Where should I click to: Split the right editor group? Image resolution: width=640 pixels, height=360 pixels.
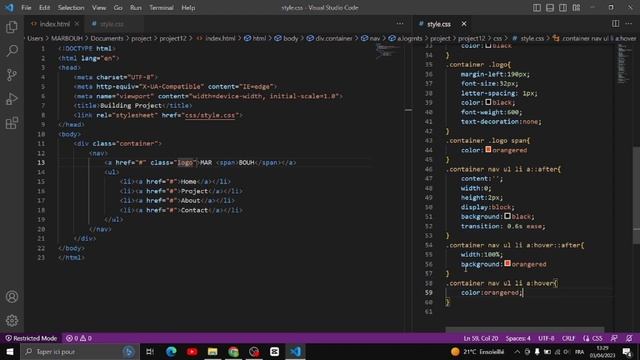coord(615,24)
